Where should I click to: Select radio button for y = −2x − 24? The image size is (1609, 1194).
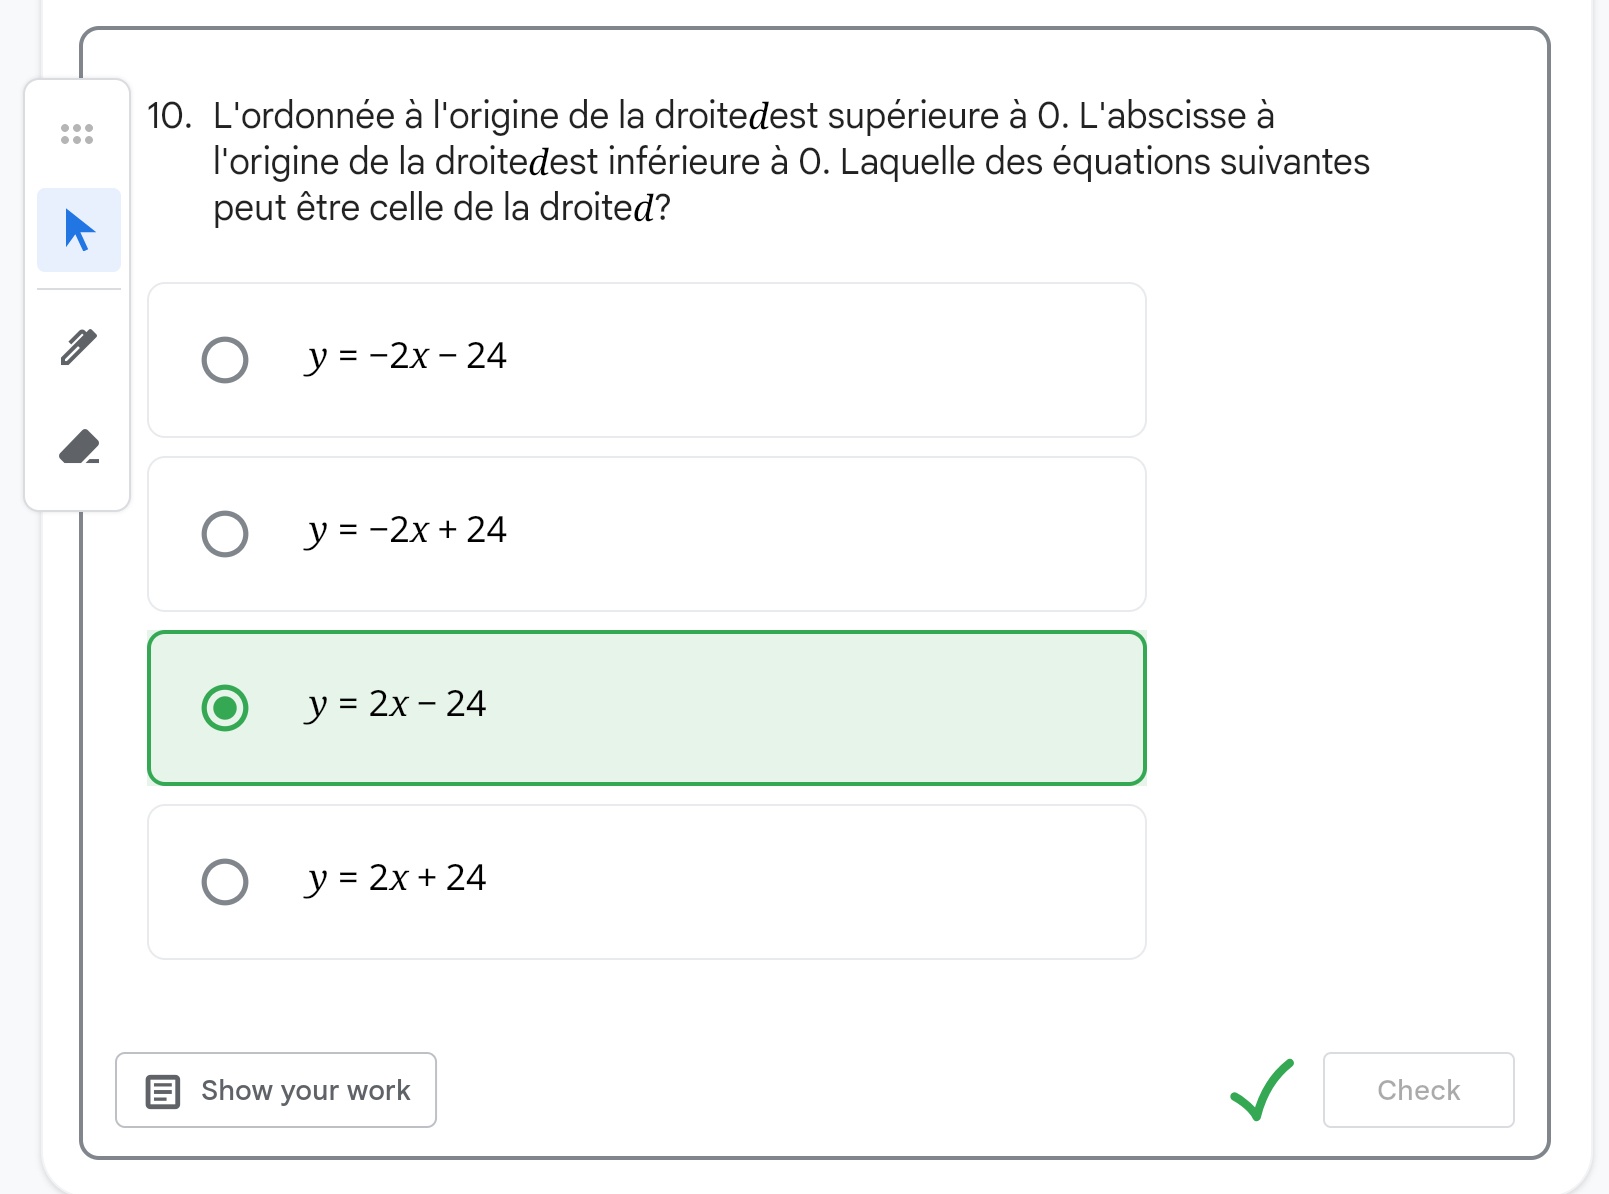pos(225,360)
